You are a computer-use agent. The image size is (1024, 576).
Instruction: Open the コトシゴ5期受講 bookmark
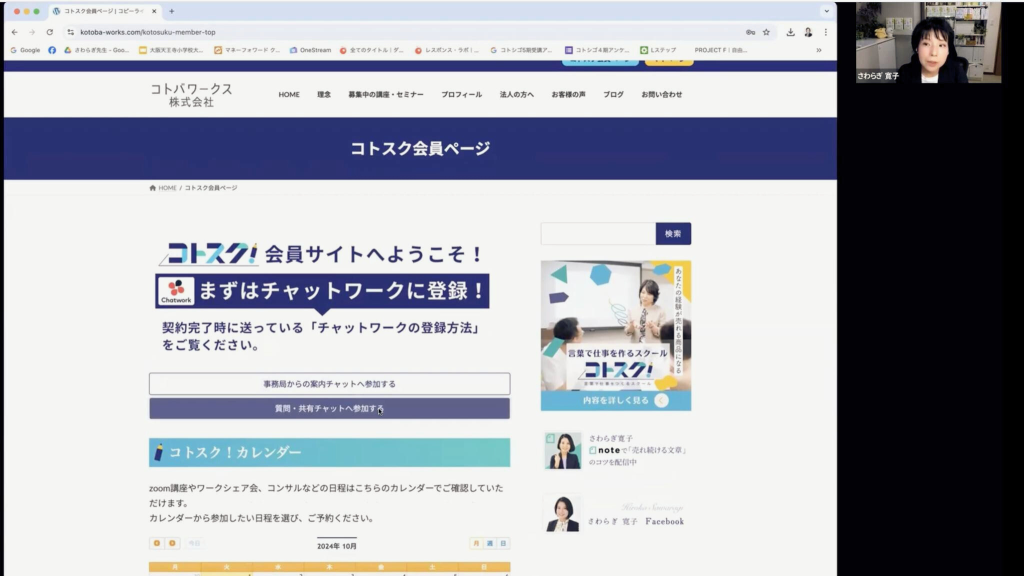pyautogui.click(x=521, y=50)
